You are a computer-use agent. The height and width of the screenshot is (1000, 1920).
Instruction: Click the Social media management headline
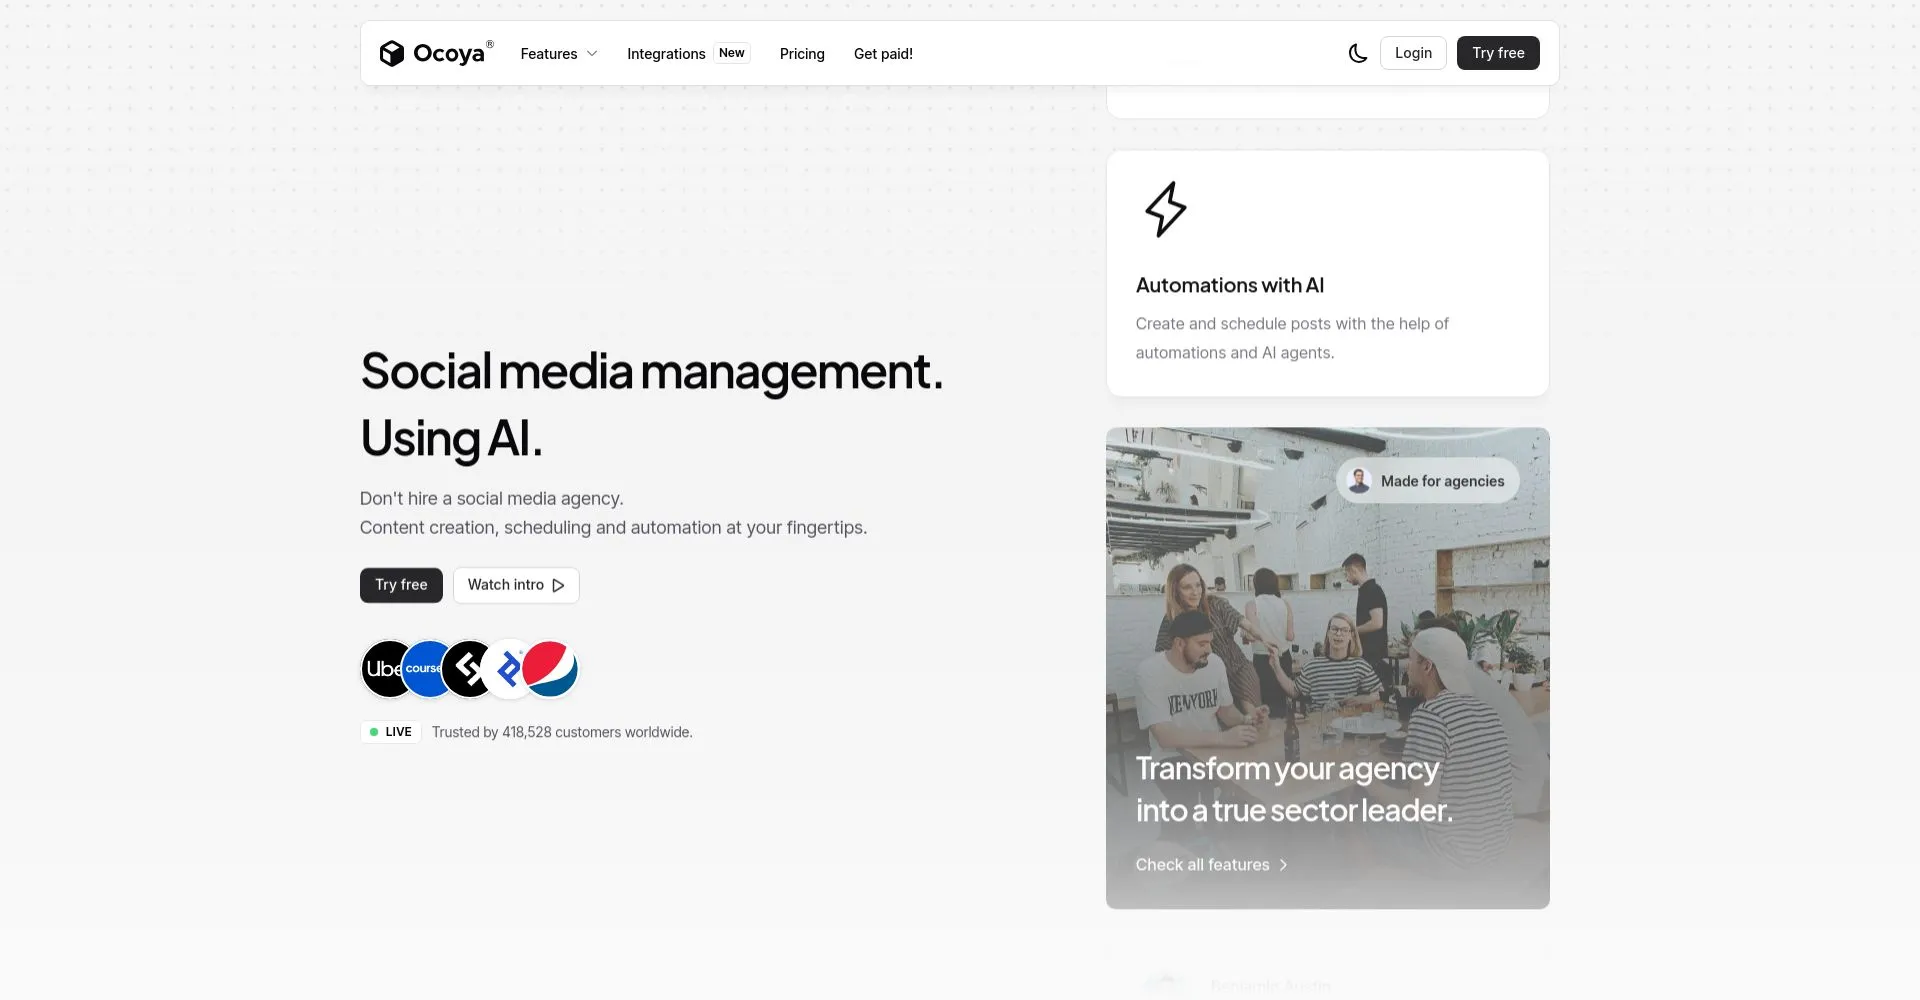pyautogui.click(x=652, y=404)
